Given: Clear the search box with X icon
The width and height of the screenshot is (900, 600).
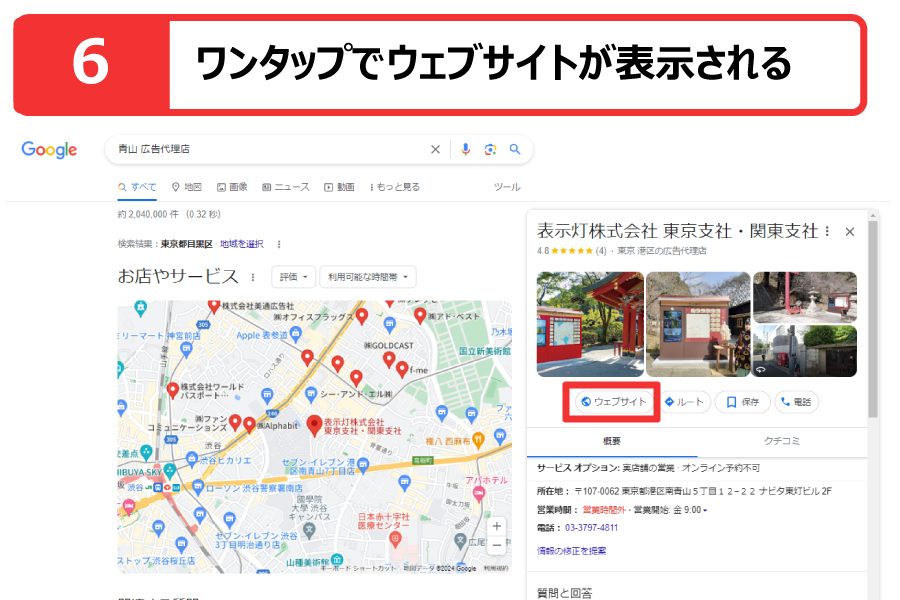Looking at the screenshot, I should (x=435, y=149).
